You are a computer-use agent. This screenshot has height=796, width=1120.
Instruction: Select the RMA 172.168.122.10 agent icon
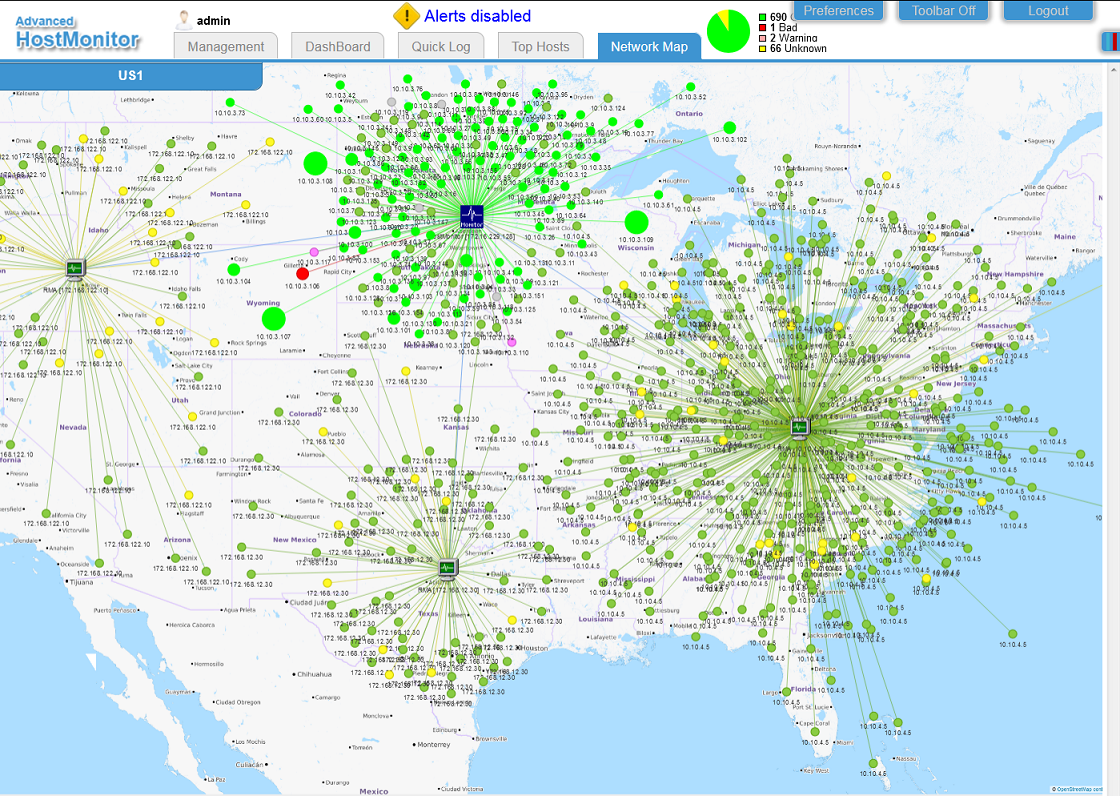(75, 269)
